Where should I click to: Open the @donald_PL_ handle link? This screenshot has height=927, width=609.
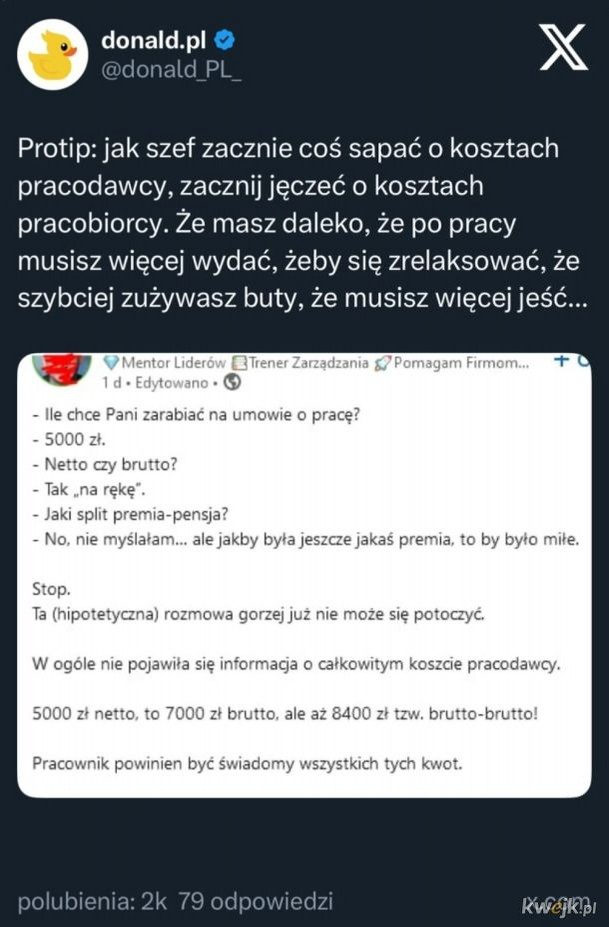tap(171, 67)
